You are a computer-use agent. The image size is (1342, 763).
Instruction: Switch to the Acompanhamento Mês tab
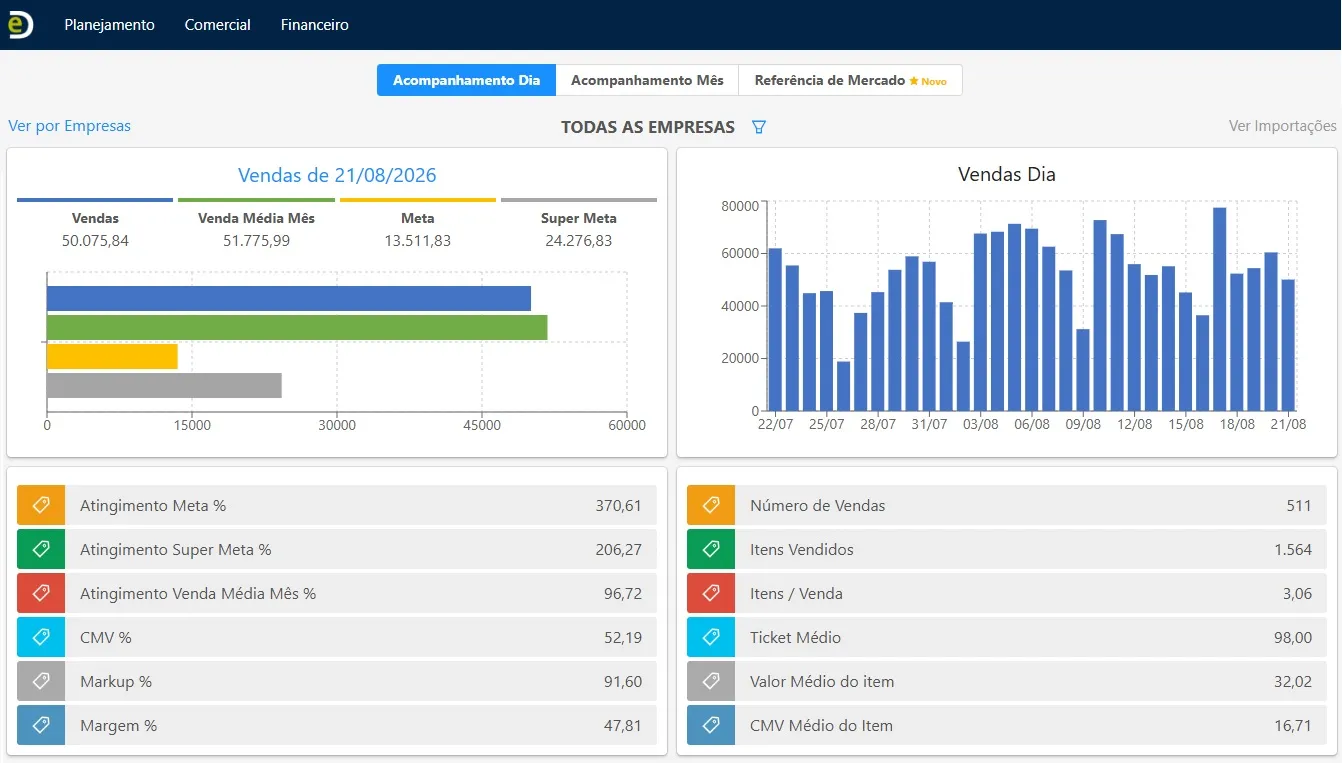pos(647,80)
